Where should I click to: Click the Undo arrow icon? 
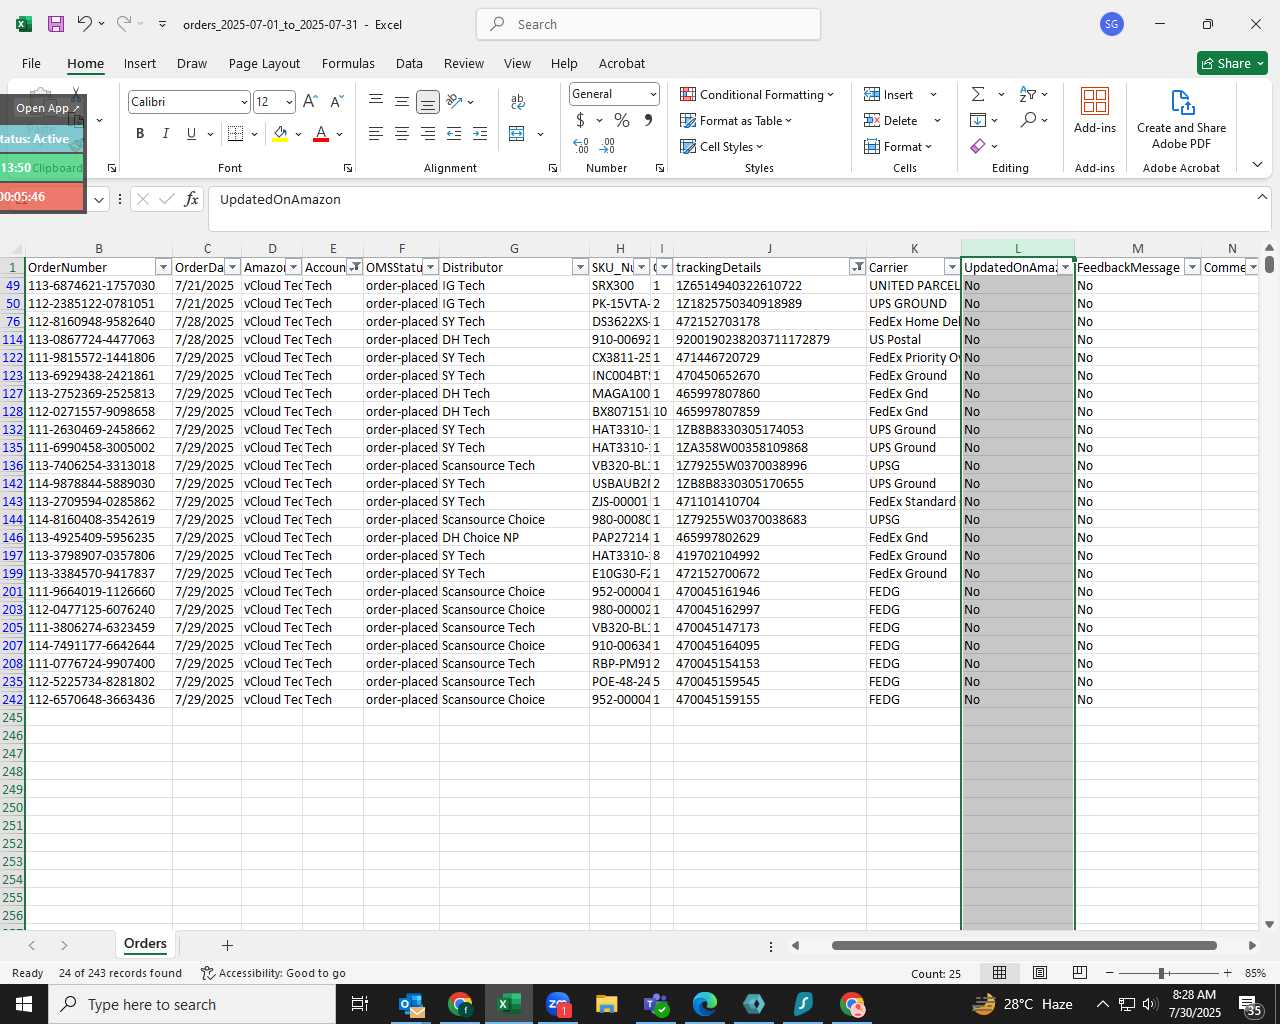(x=85, y=24)
